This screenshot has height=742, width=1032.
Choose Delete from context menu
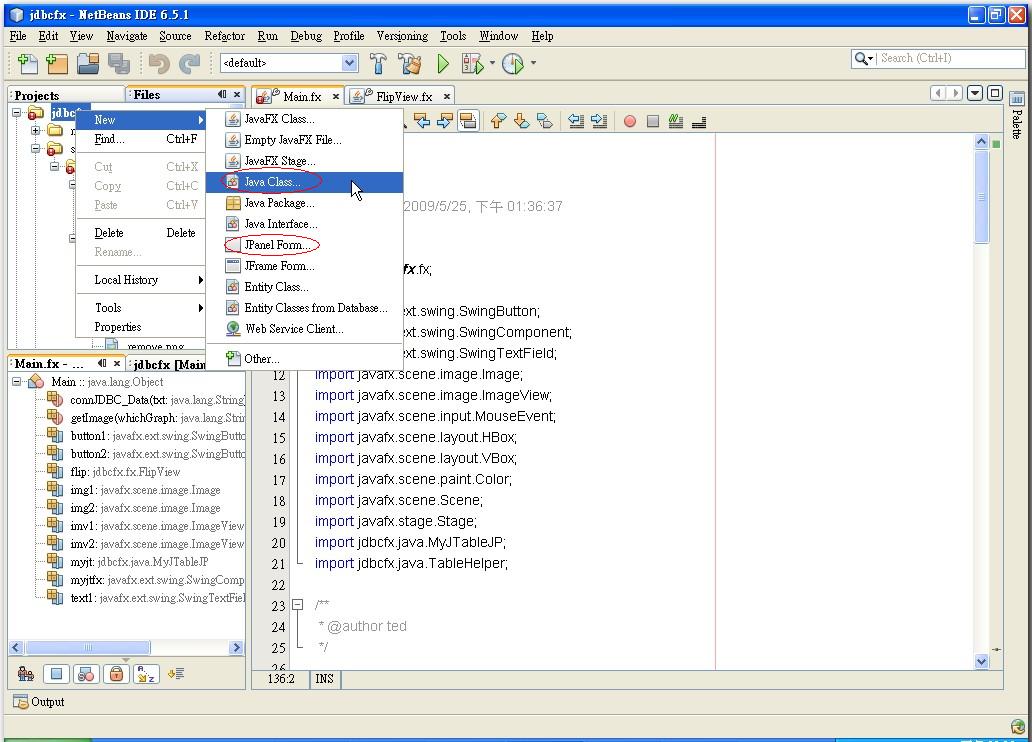click(142, 233)
